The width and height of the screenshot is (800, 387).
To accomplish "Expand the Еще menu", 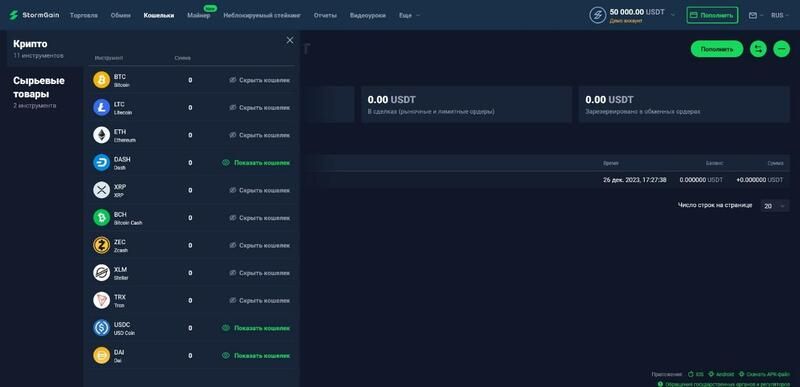I will [x=409, y=15].
